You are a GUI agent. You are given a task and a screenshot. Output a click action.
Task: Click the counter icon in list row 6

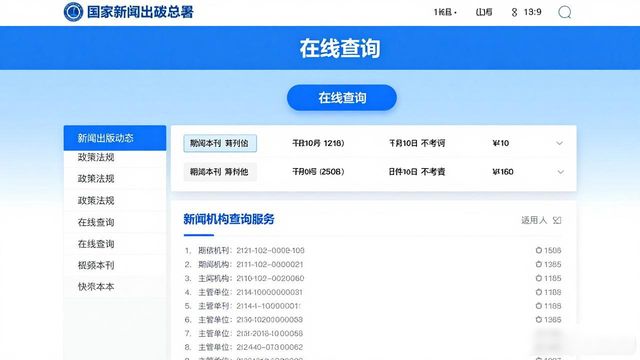[539, 320]
